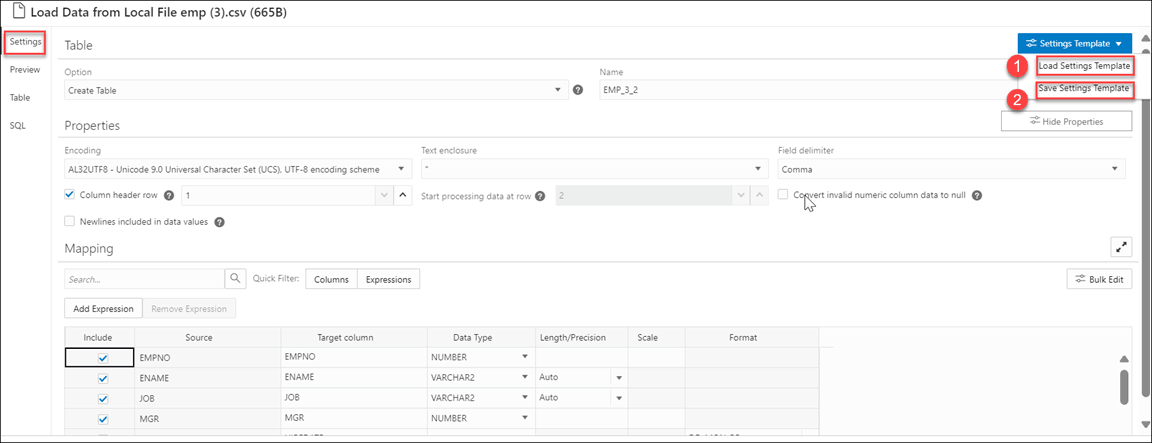Open the Settings Template dropdown button
This screenshot has width=1152, height=443.
click(1074, 44)
